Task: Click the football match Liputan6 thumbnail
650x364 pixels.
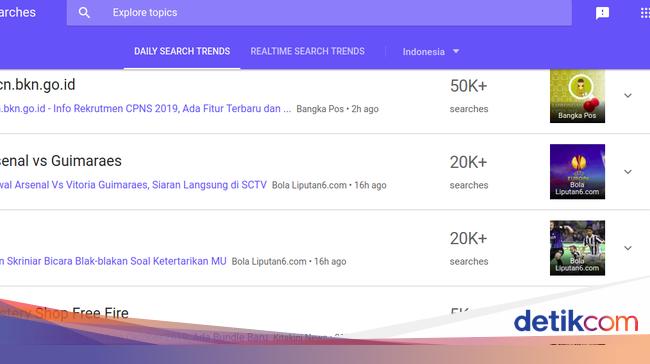Action: pyautogui.click(x=577, y=248)
